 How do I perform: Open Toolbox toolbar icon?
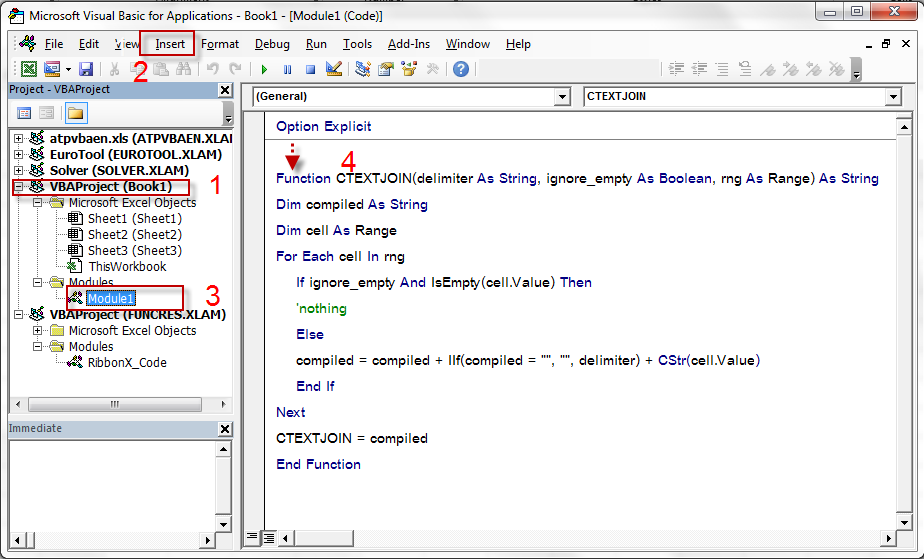433,69
